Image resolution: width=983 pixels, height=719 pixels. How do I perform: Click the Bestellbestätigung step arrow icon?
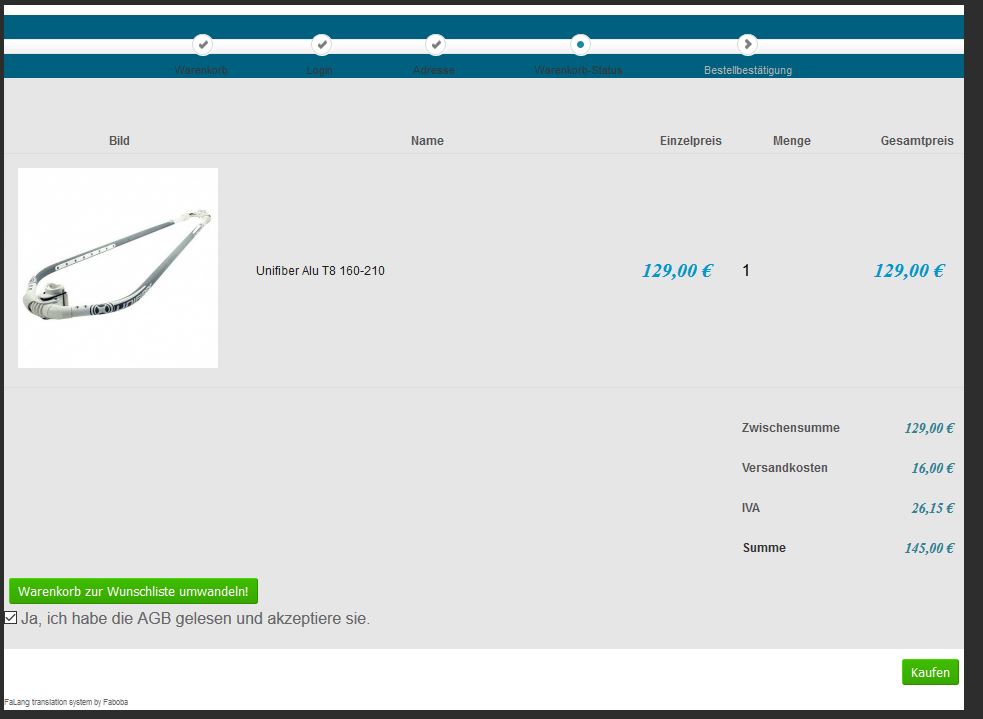pos(747,45)
